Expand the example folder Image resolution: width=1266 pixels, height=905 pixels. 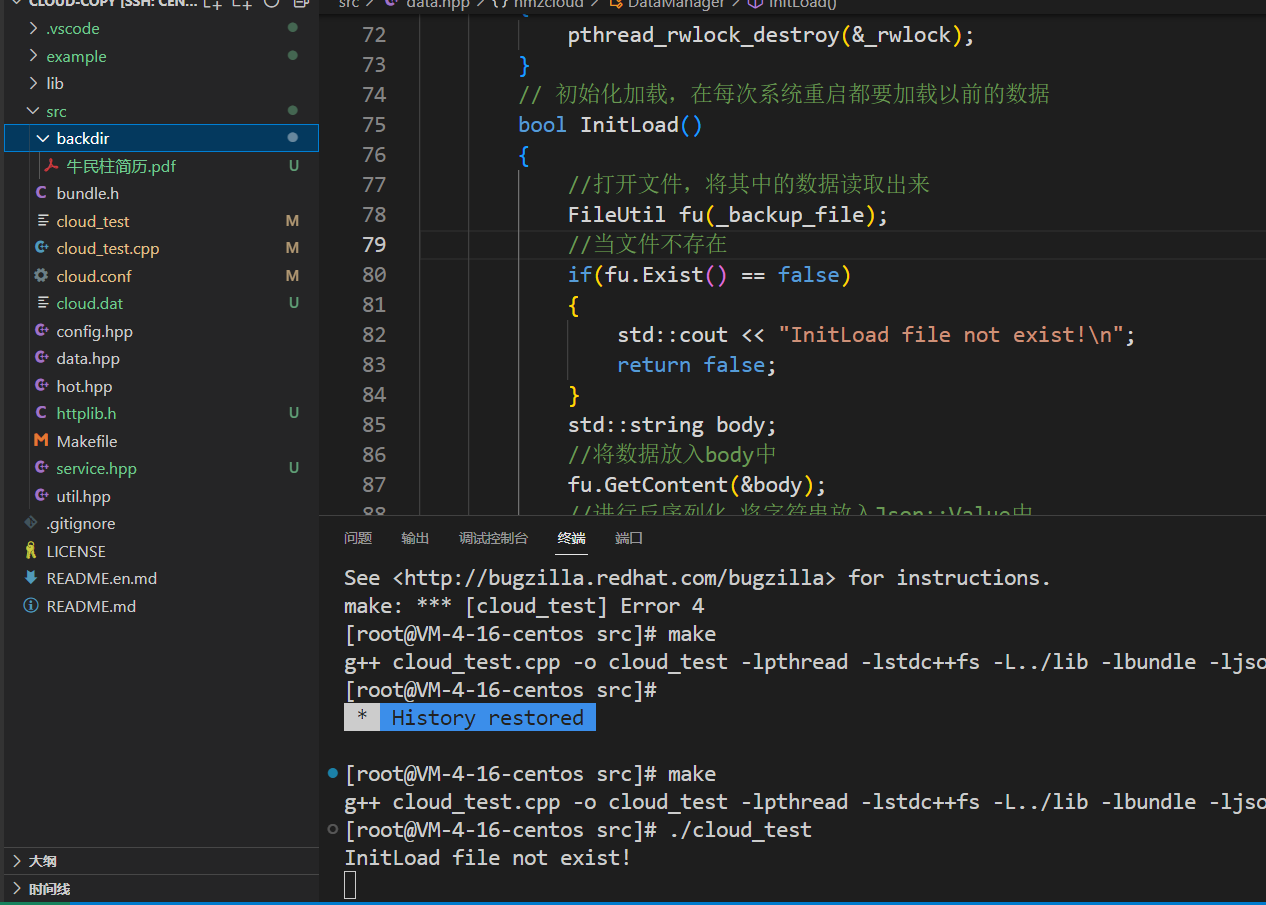(x=35, y=56)
